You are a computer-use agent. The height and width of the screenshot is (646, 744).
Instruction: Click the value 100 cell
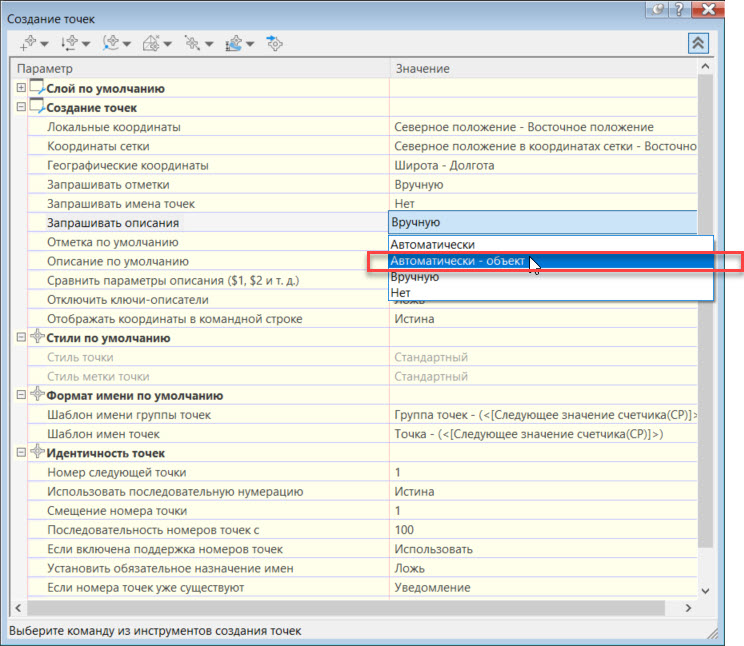(x=404, y=530)
